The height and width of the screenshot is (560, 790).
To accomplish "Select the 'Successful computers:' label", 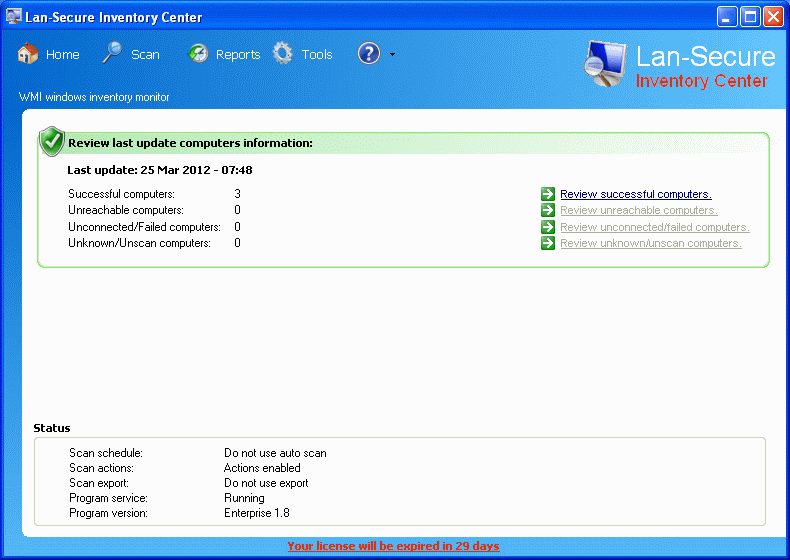I will pos(121,194).
